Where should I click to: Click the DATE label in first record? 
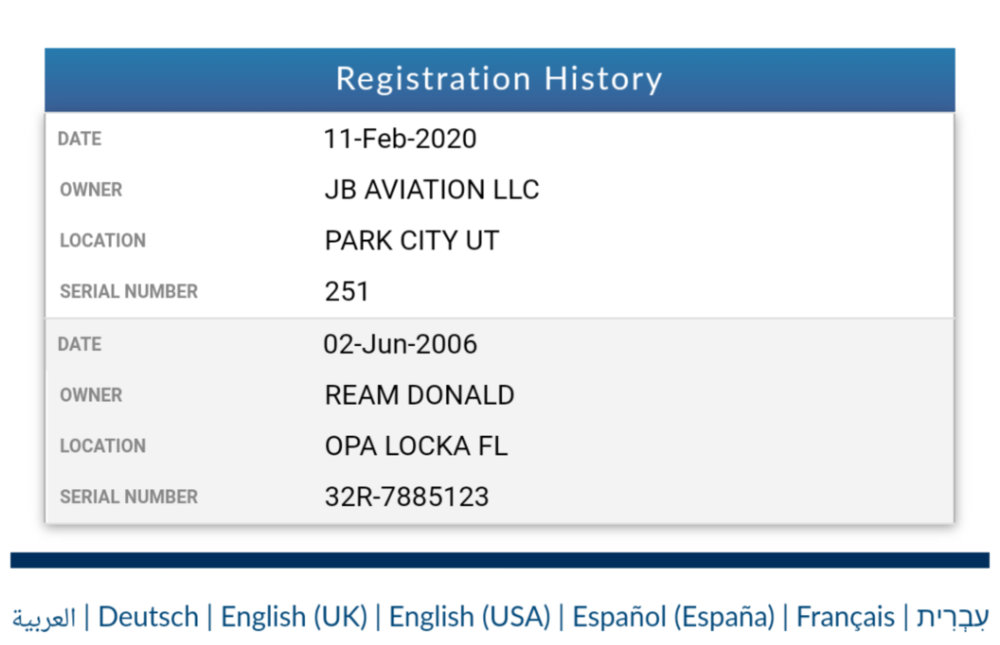77,139
